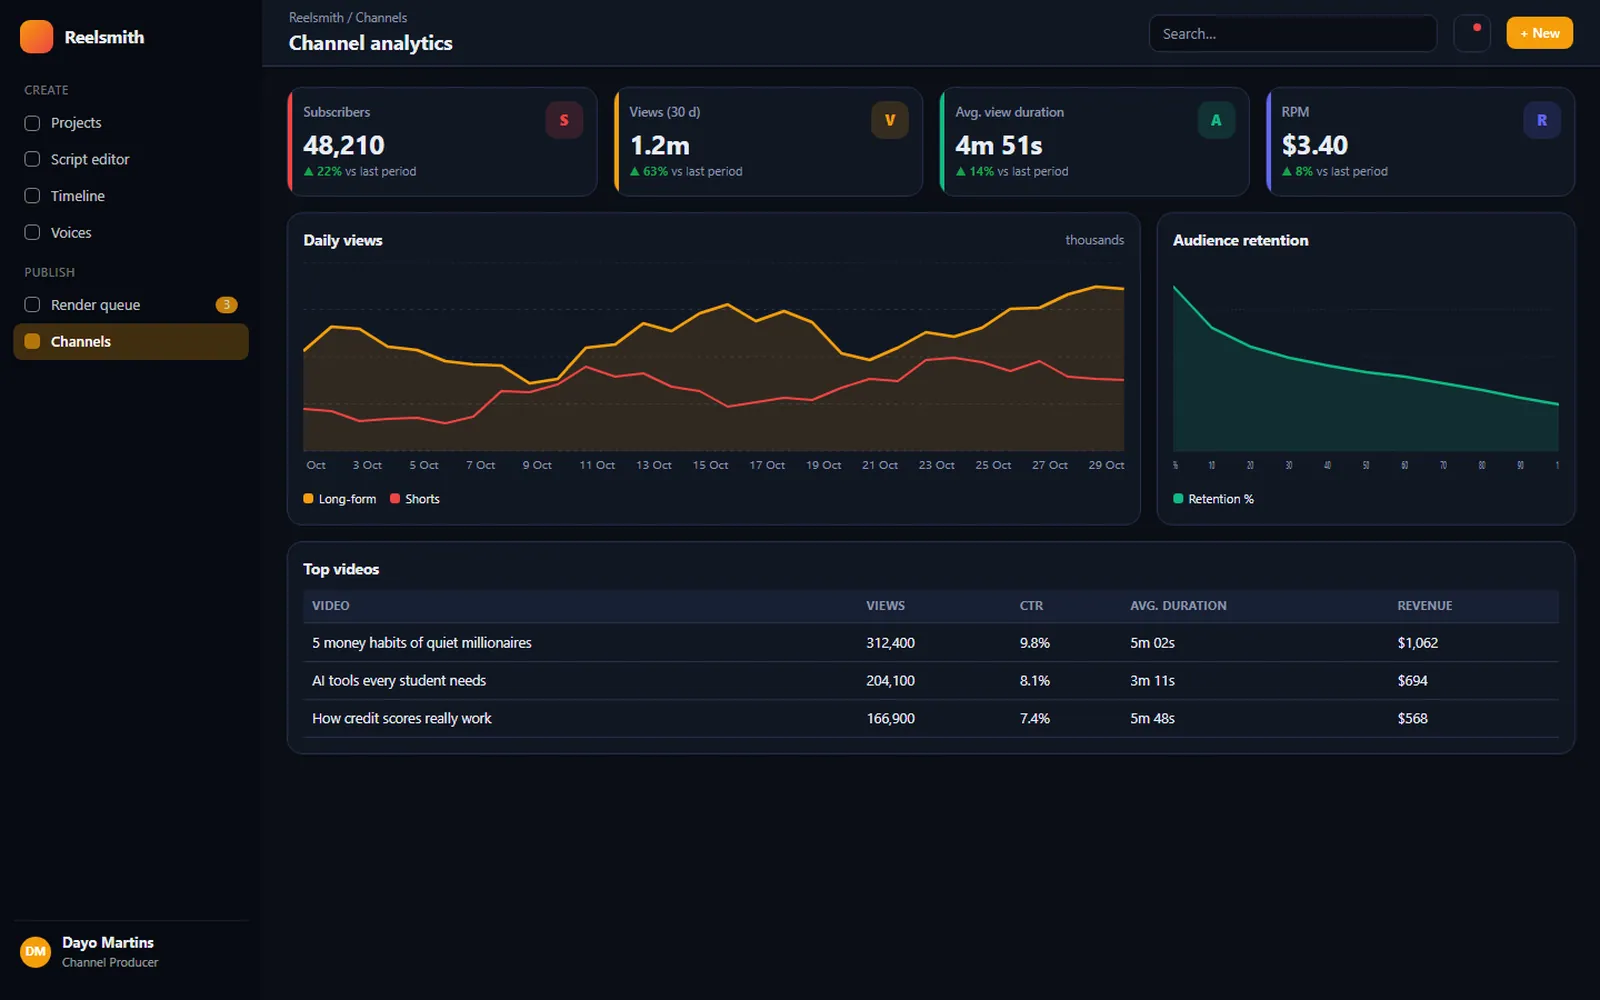
Task: Click the Subscribers card S badge icon
Action: click(564, 120)
